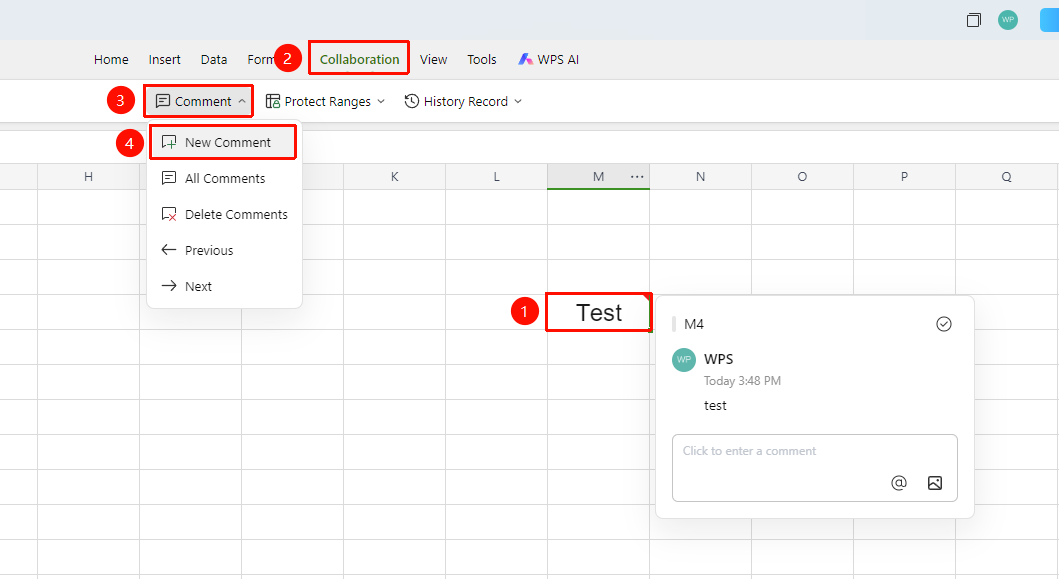Click the "Today 3:48 PM" timestamp

pos(742,381)
